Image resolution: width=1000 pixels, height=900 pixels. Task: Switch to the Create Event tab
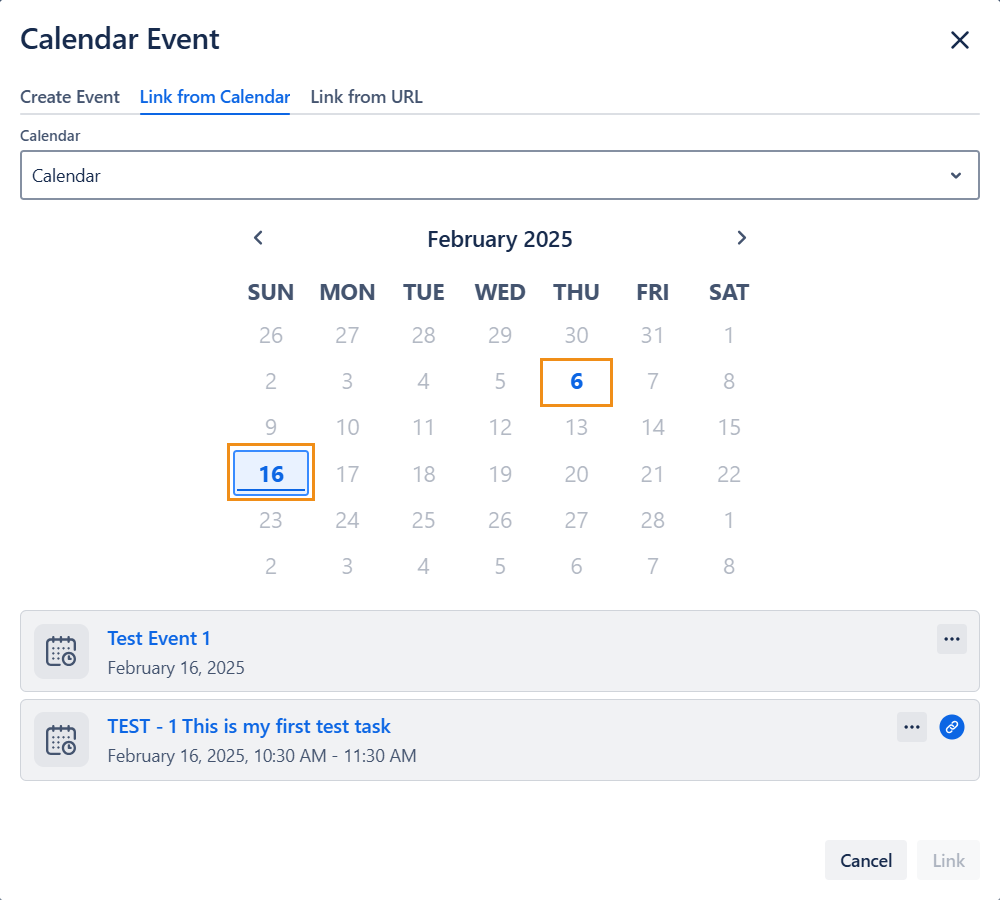pyautogui.click(x=70, y=97)
